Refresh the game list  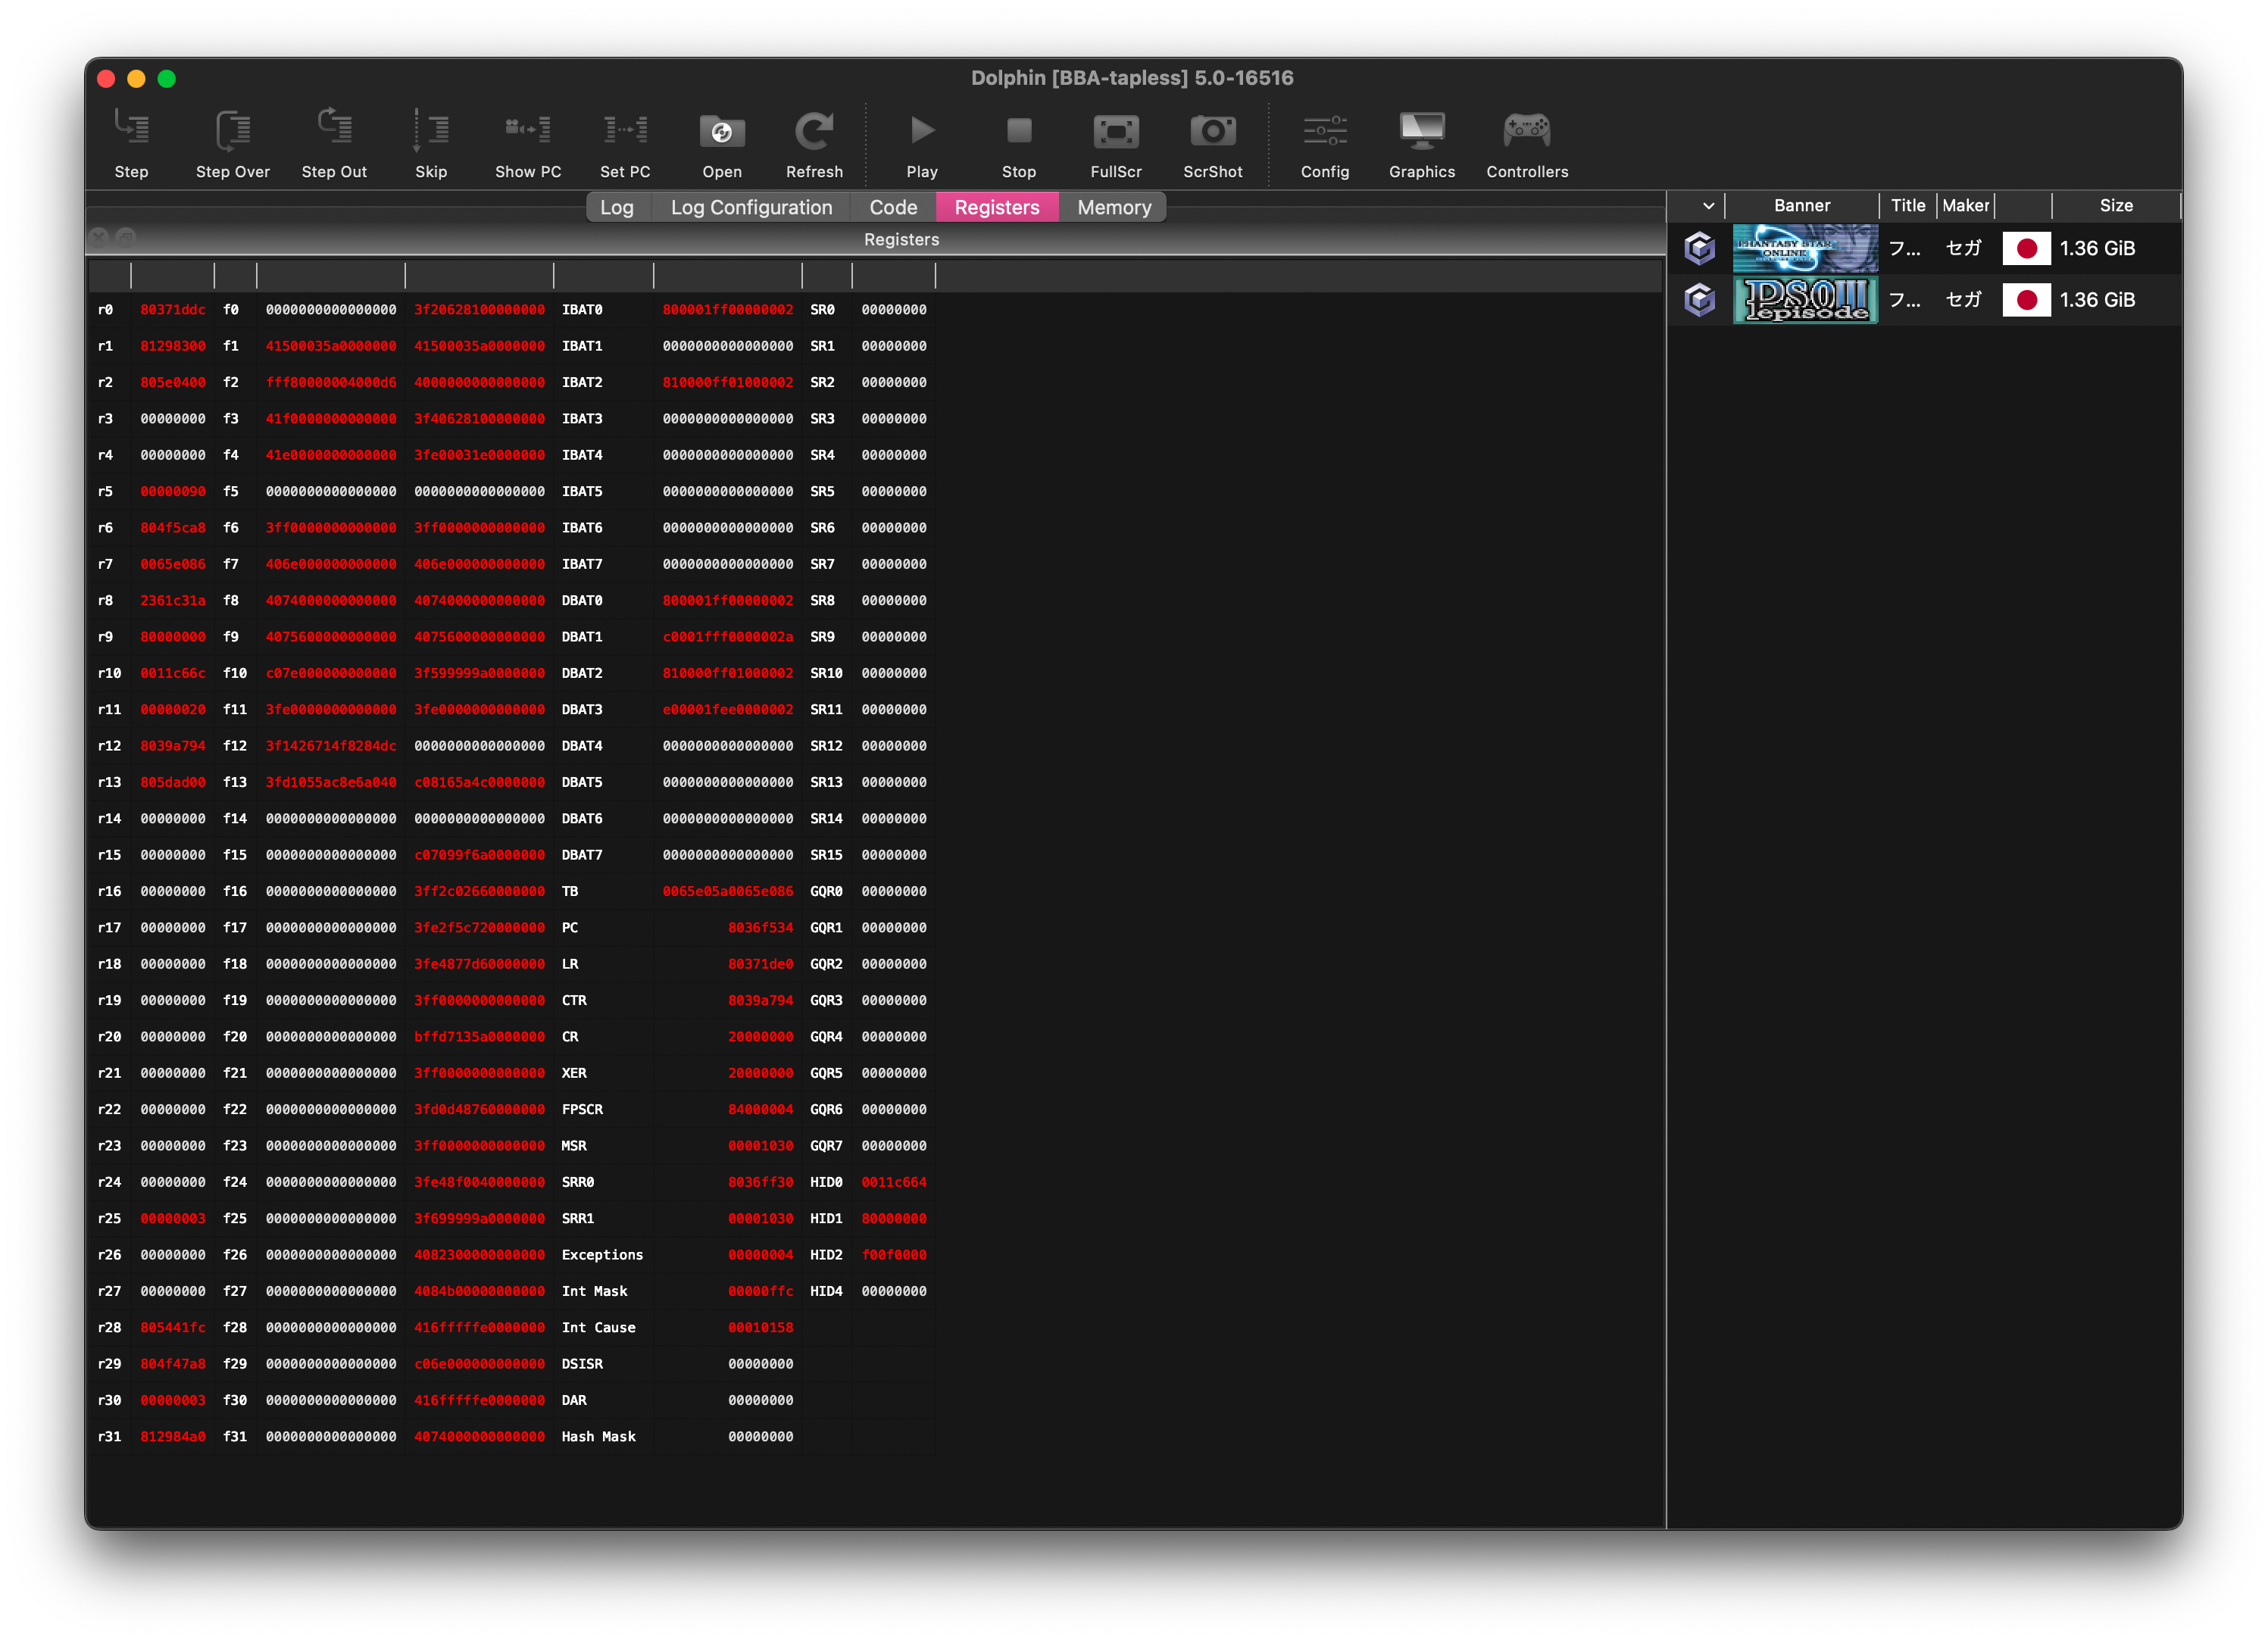click(x=814, y=131)
